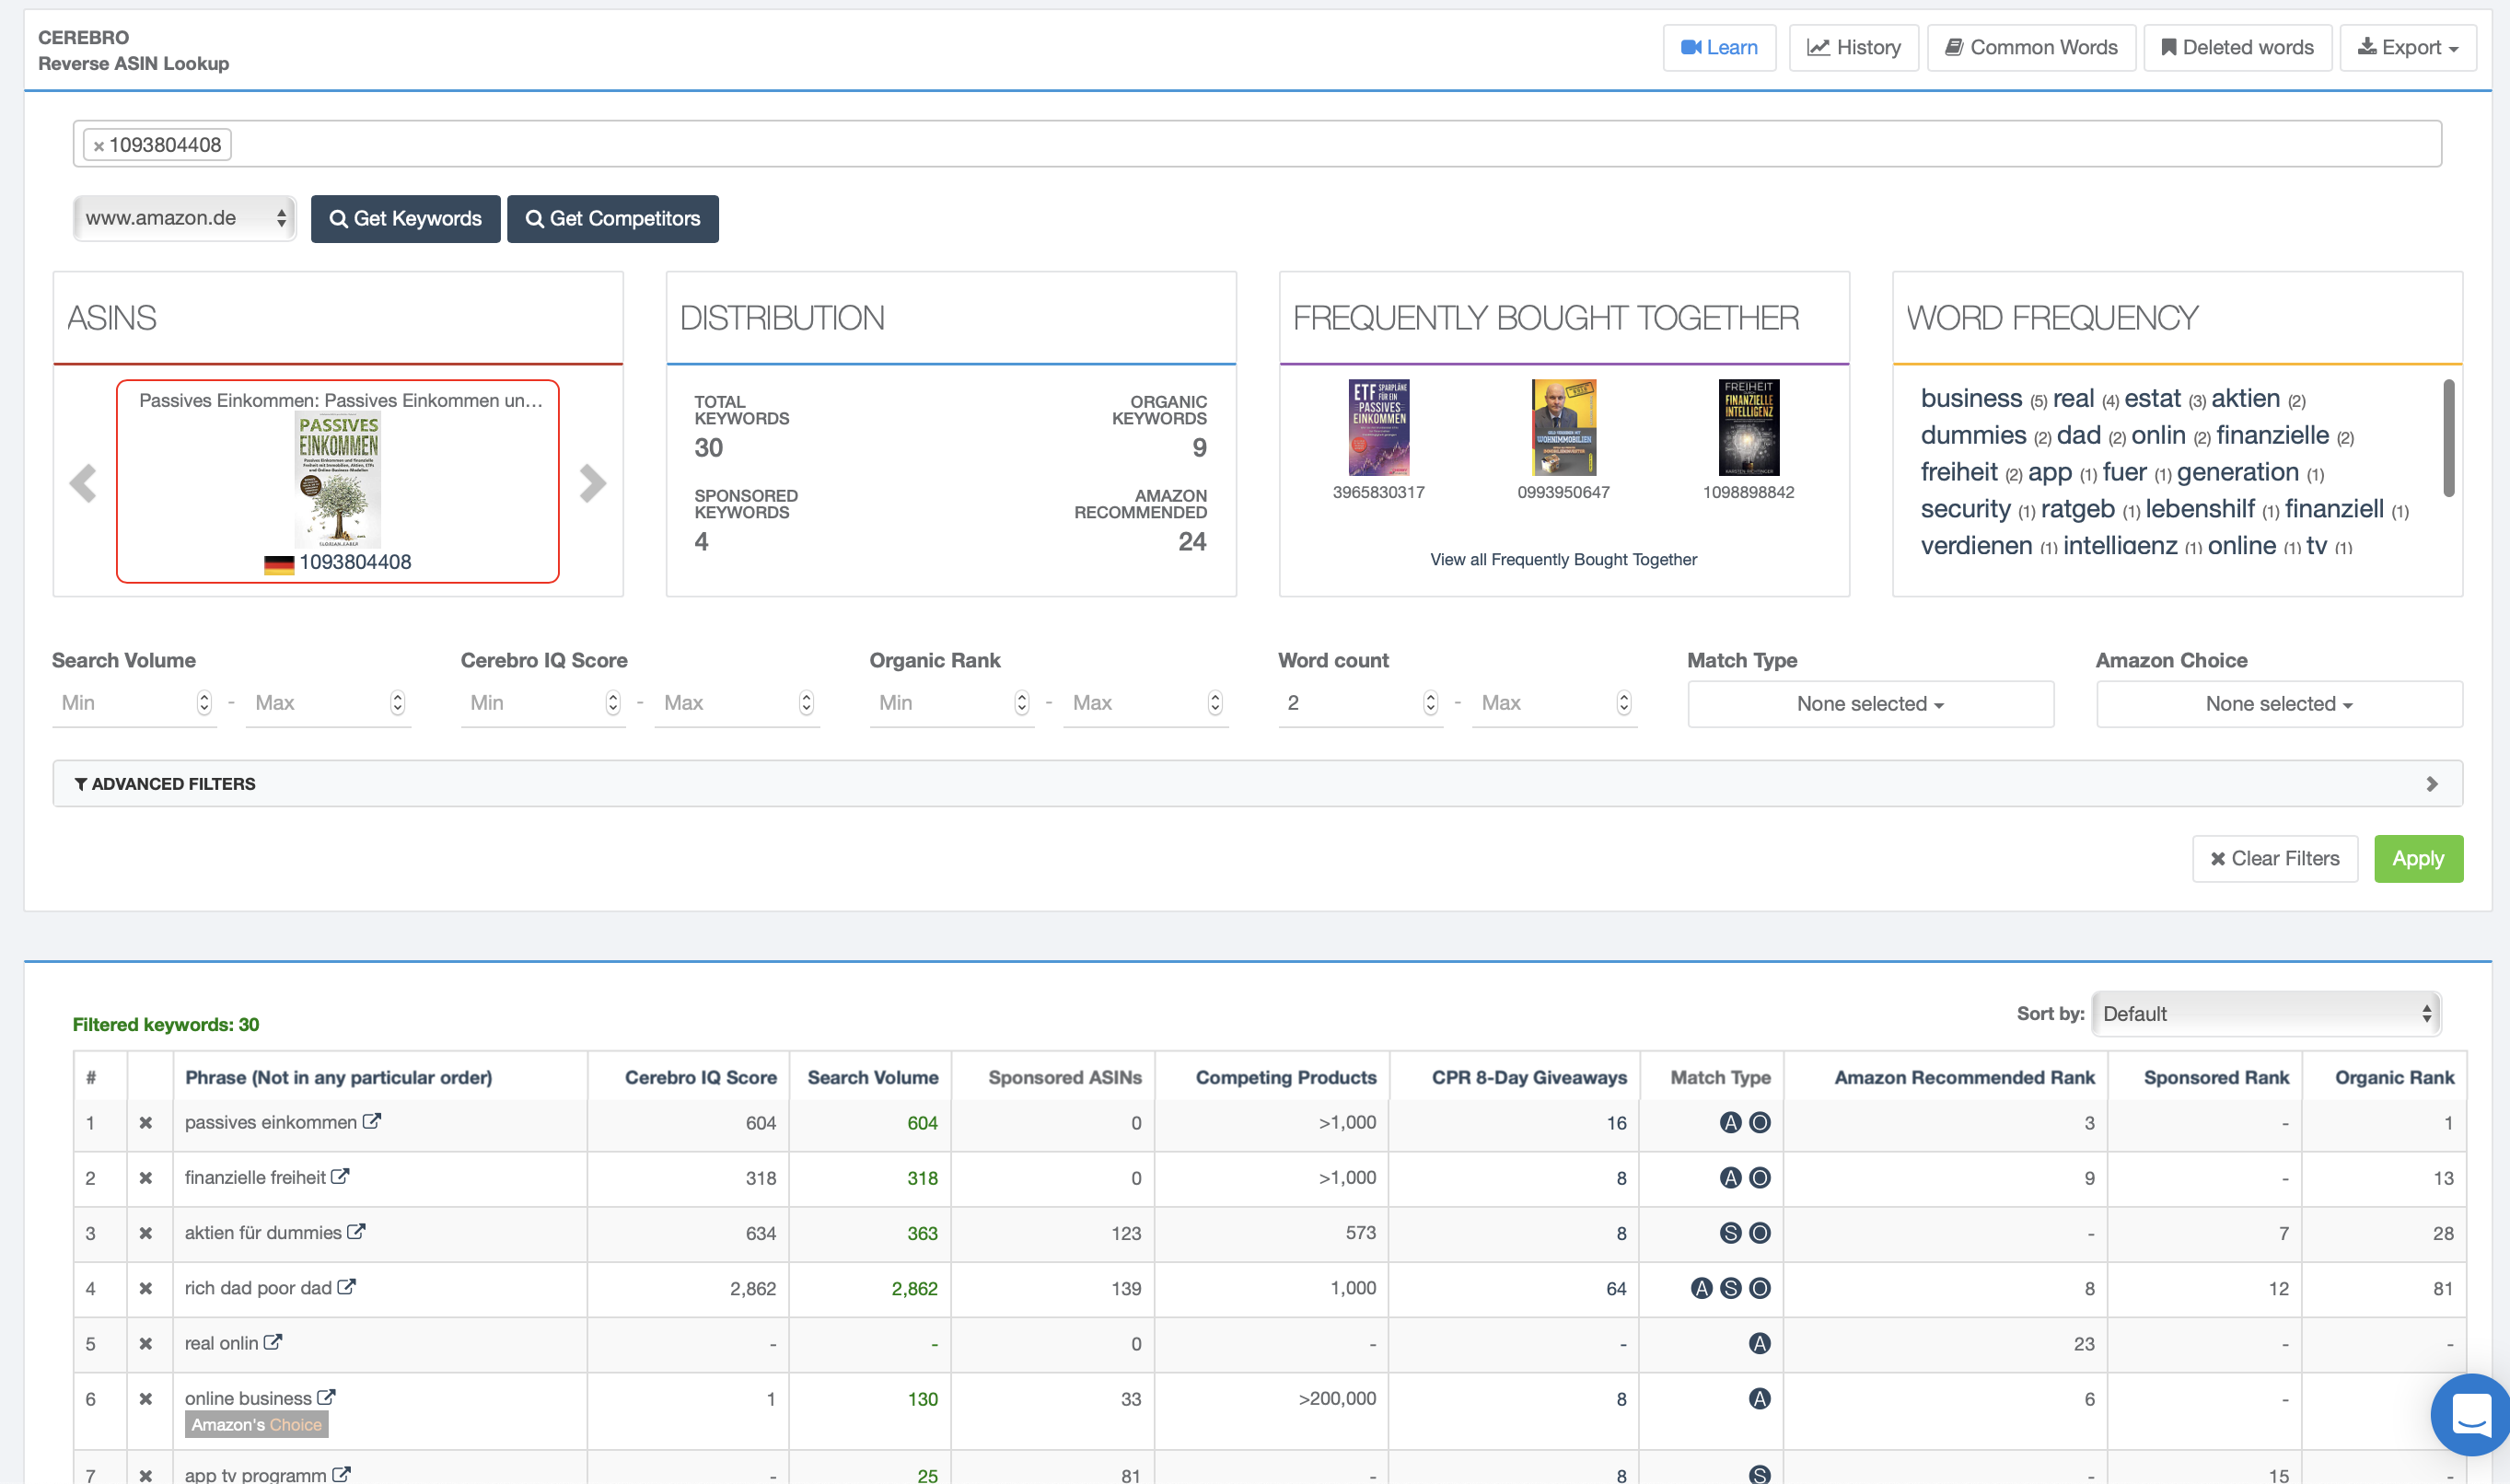The height and width of the screenshot is (1484, 2510).
Task: Click the Get Keywords button
Action: coord(405,219)
